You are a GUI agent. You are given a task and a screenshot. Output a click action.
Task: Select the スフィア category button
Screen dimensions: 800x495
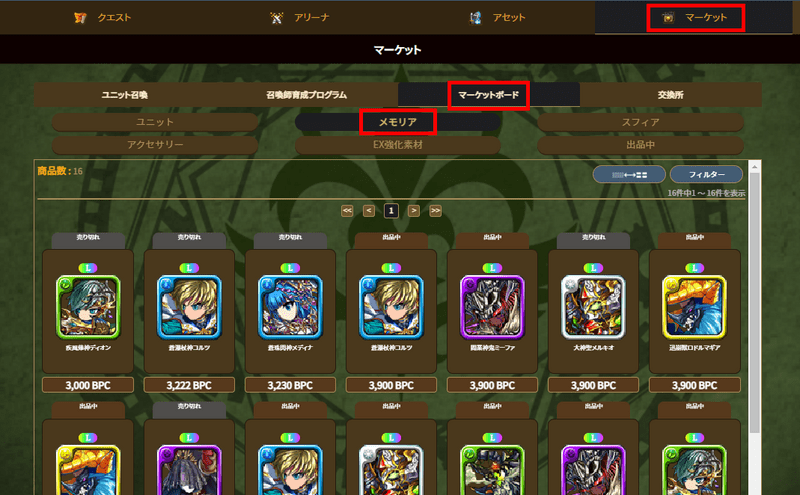click(640, 122)
